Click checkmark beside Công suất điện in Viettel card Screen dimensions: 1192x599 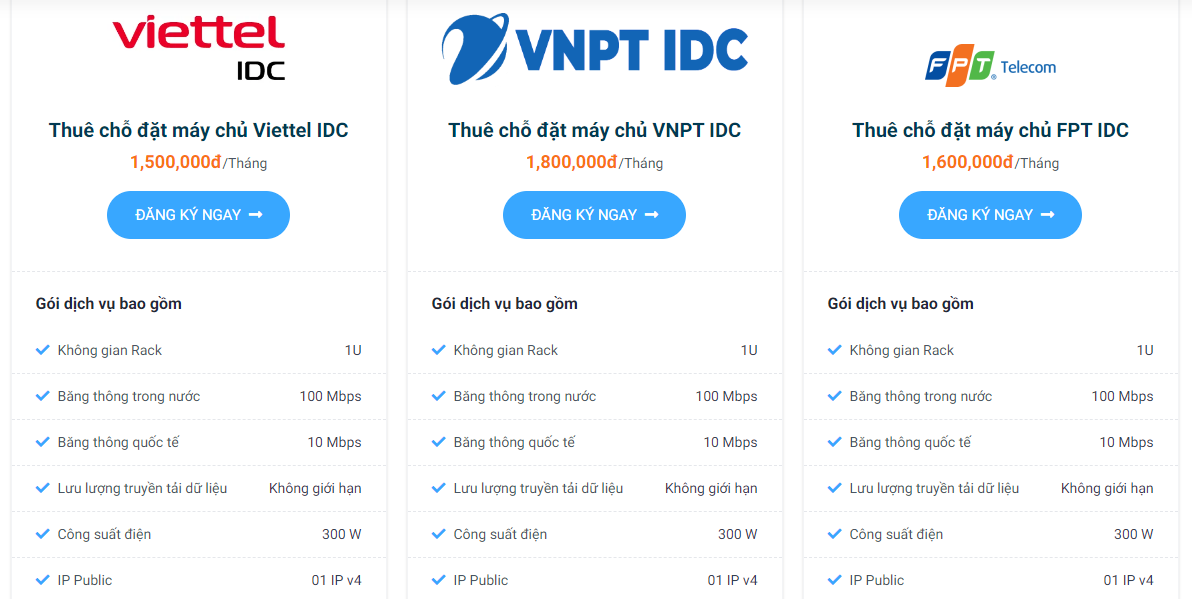[43, 534]
